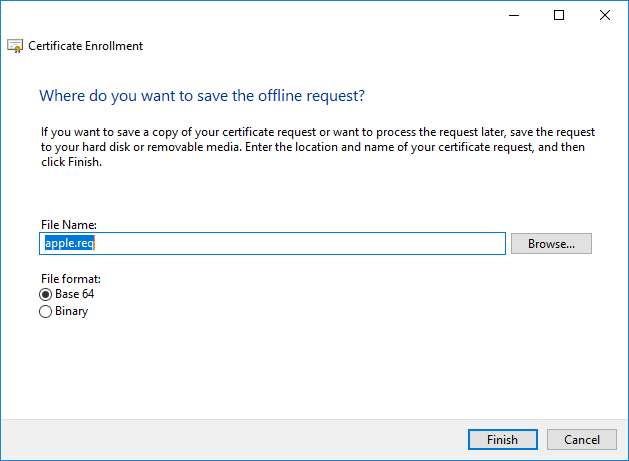
Task: Click the highlighted apple.req text
Action: coord(69,243)
